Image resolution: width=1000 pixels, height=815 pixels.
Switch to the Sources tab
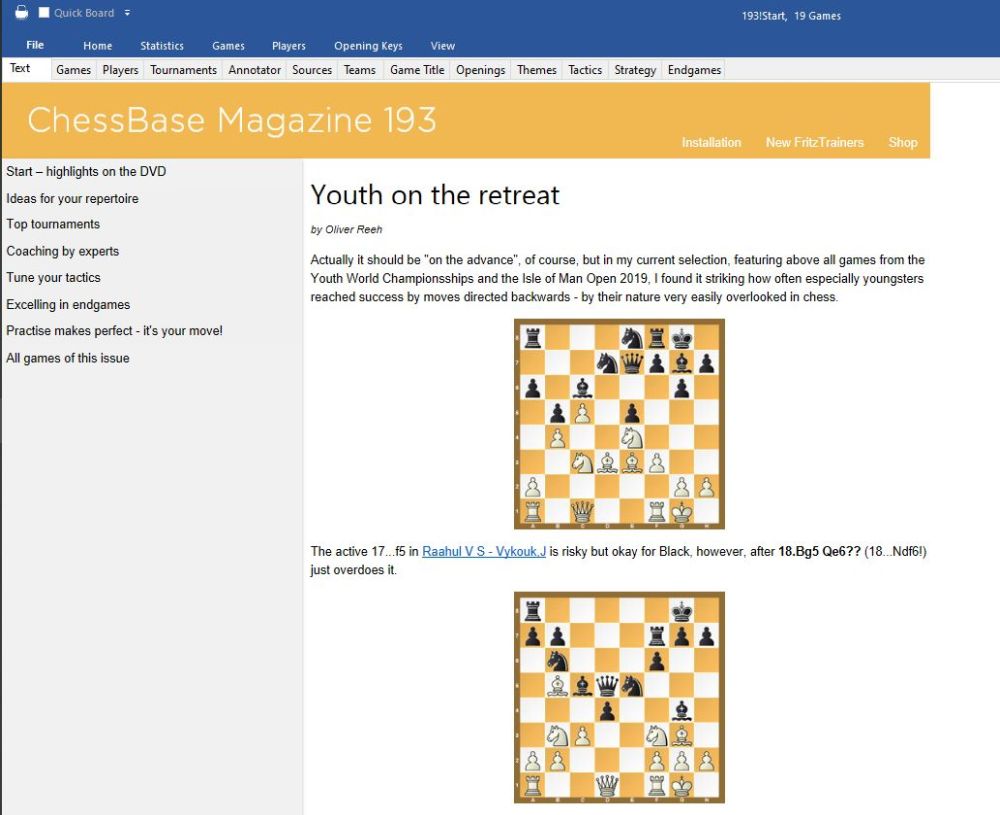[312, 70]
